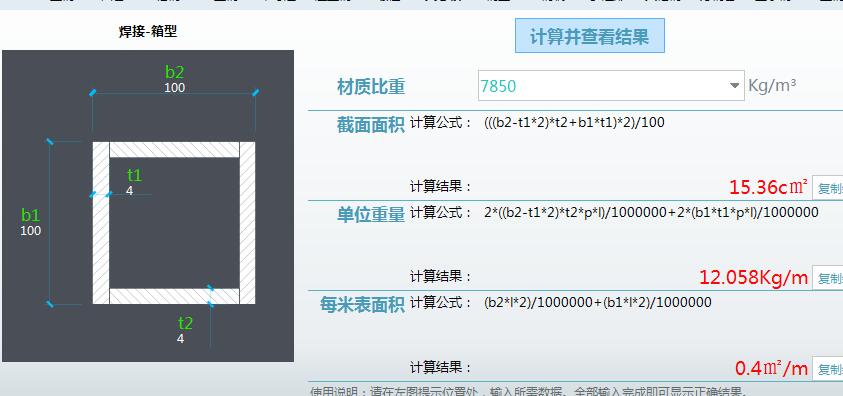Click the 计算并查看结果 button

(590, 35)
